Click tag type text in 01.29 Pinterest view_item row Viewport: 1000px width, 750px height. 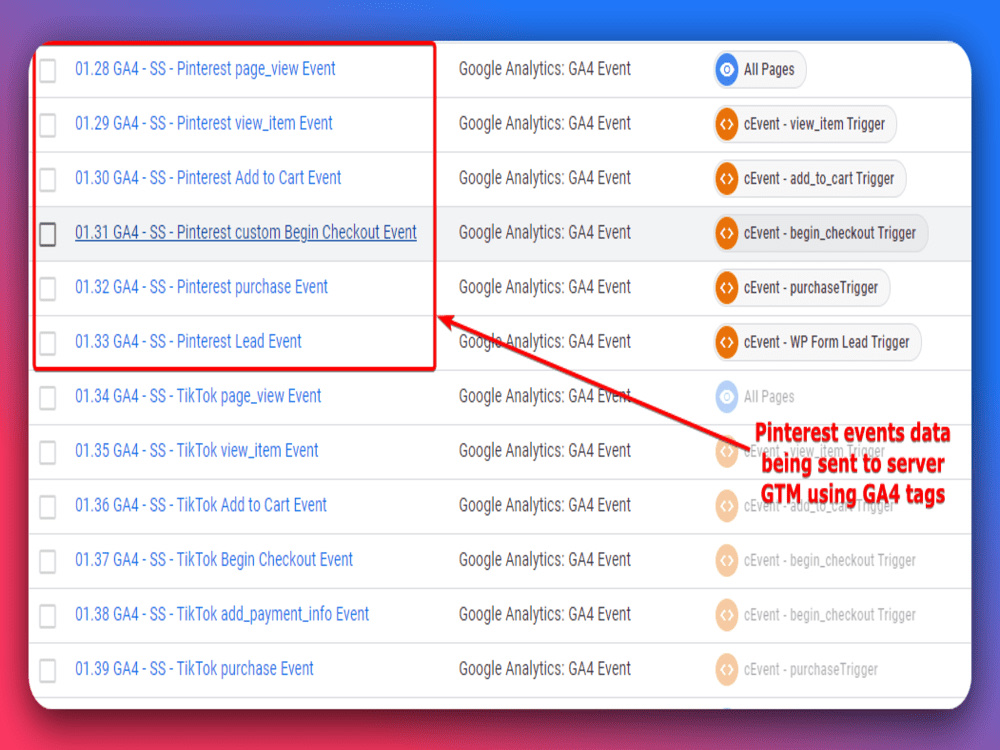(545, 123)
